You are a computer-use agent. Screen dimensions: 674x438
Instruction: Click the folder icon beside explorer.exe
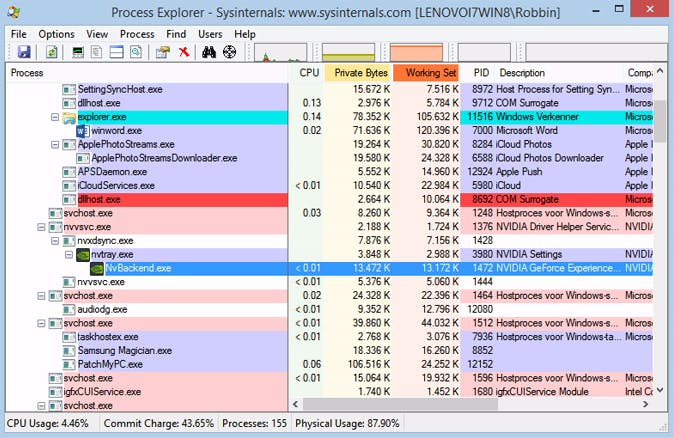[x=69, y=117]
